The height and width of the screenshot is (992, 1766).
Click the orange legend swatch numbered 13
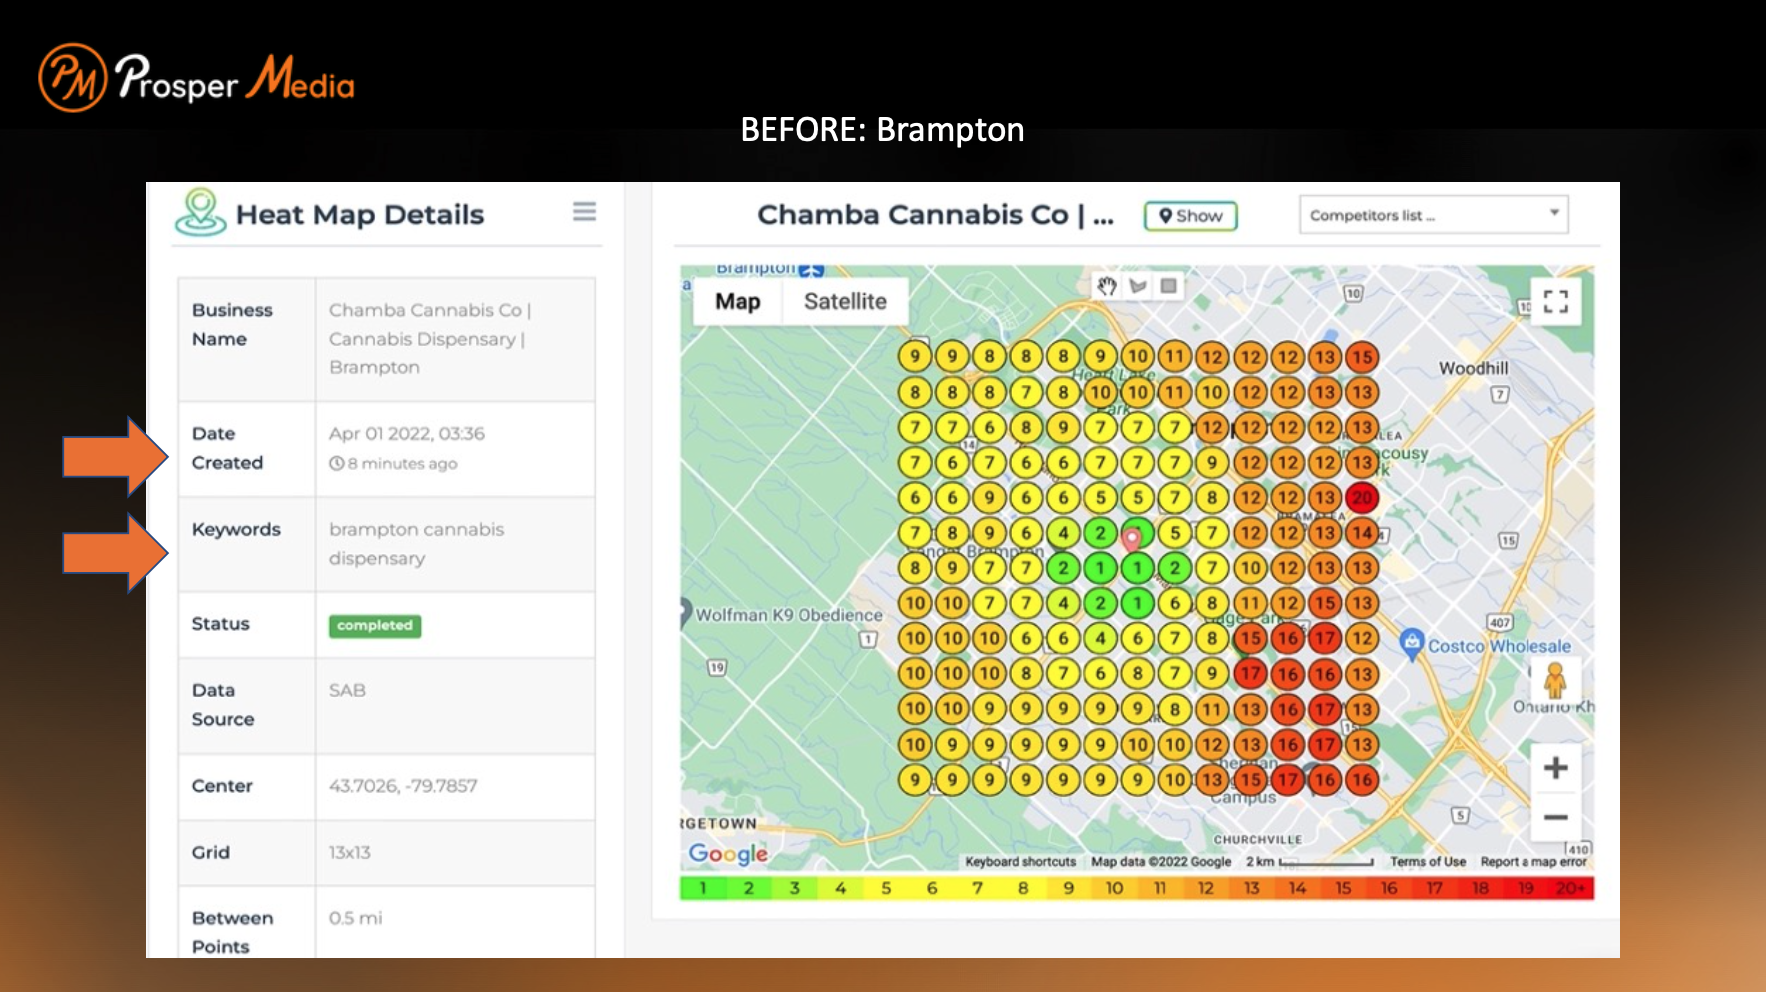click(1251, 888)
